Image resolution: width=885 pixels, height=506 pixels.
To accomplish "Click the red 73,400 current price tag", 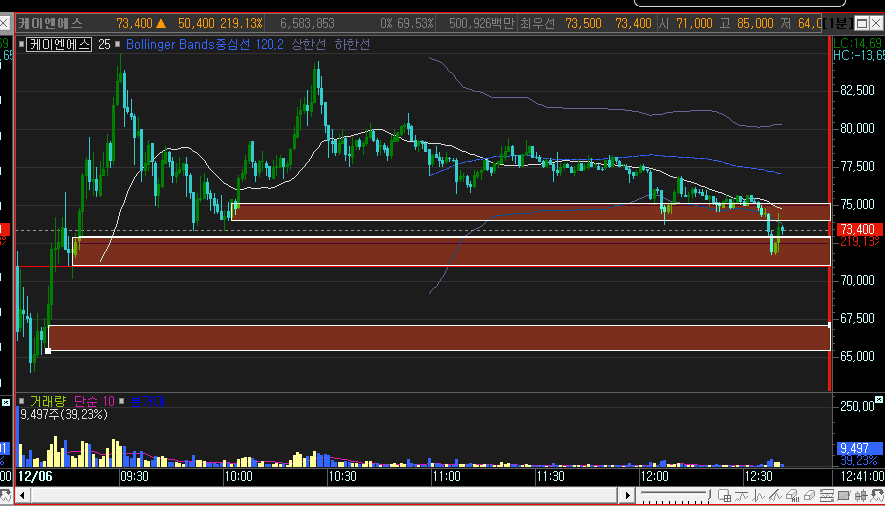I will pyautogui.click(x=858, y=229).
